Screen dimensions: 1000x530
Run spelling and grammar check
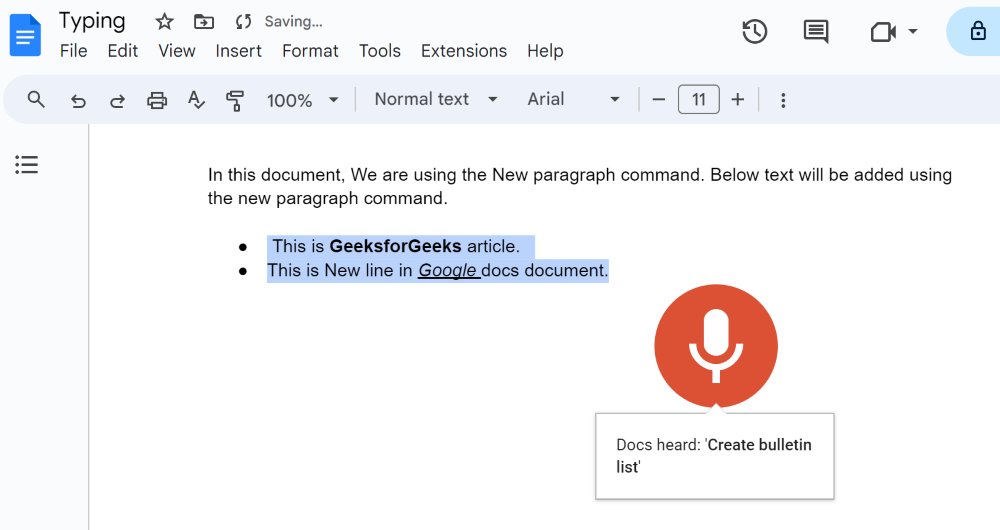click(197, 100)
